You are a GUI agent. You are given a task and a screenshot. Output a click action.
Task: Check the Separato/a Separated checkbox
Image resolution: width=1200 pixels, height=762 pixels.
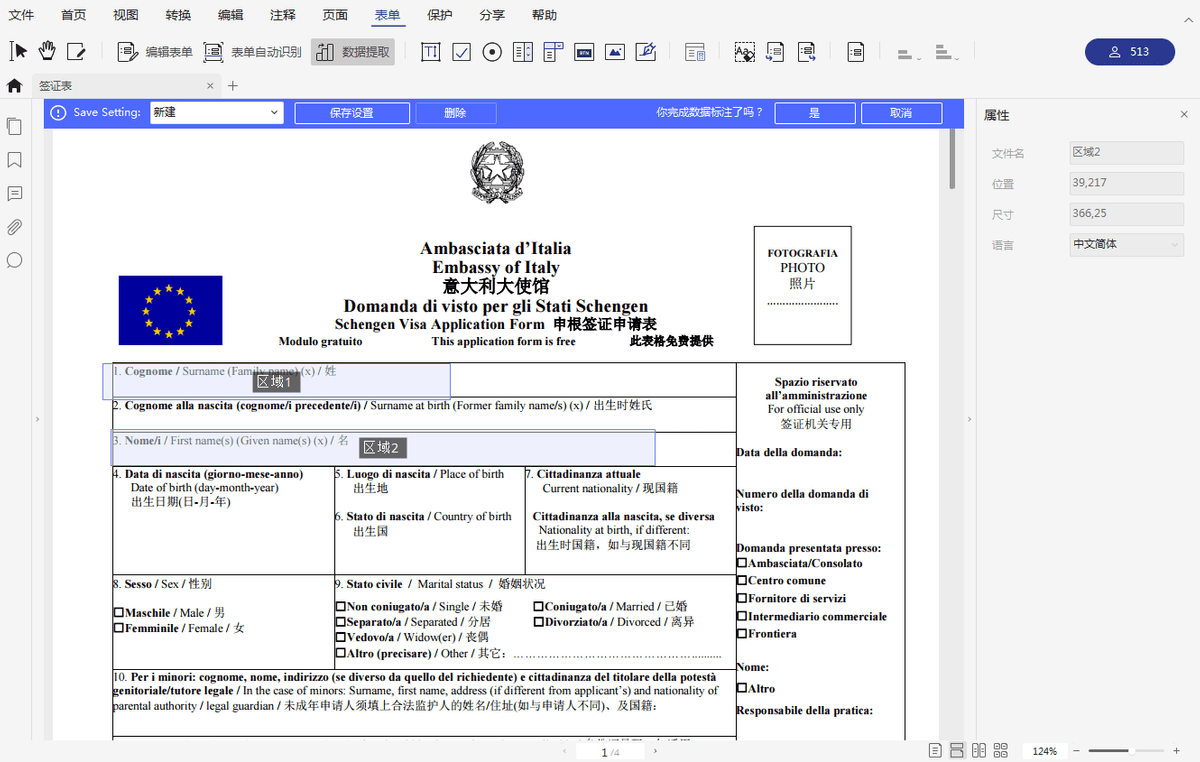tap(341, 622)
